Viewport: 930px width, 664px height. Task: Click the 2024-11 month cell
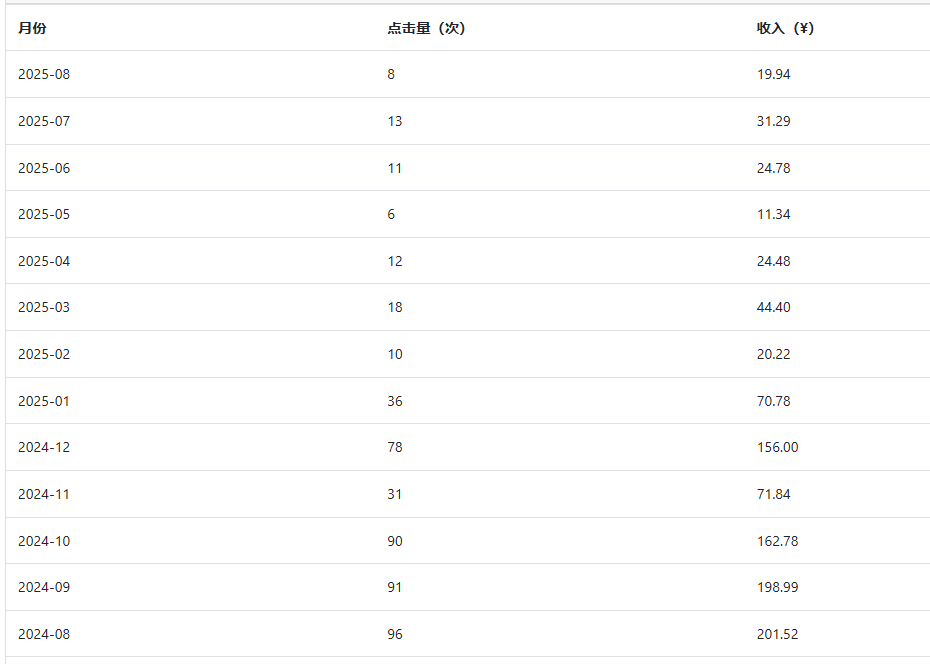[44, 494]
